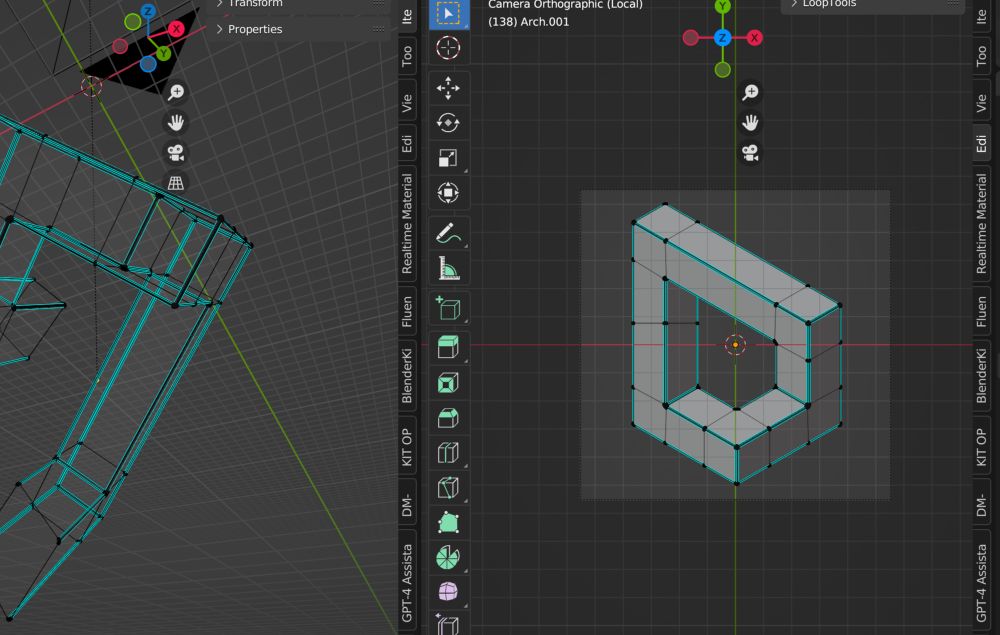Toggle camera view in the right viewport

click(750, 153)
